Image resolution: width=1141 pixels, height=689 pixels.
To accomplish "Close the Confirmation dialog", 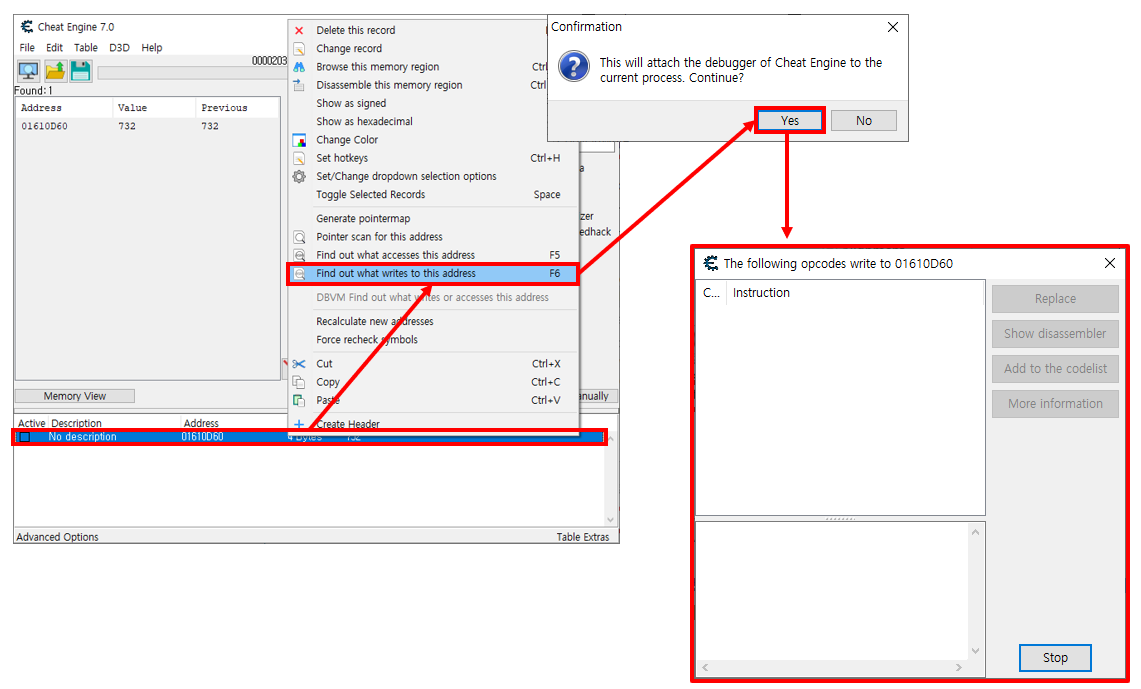I will pos(893,27).
